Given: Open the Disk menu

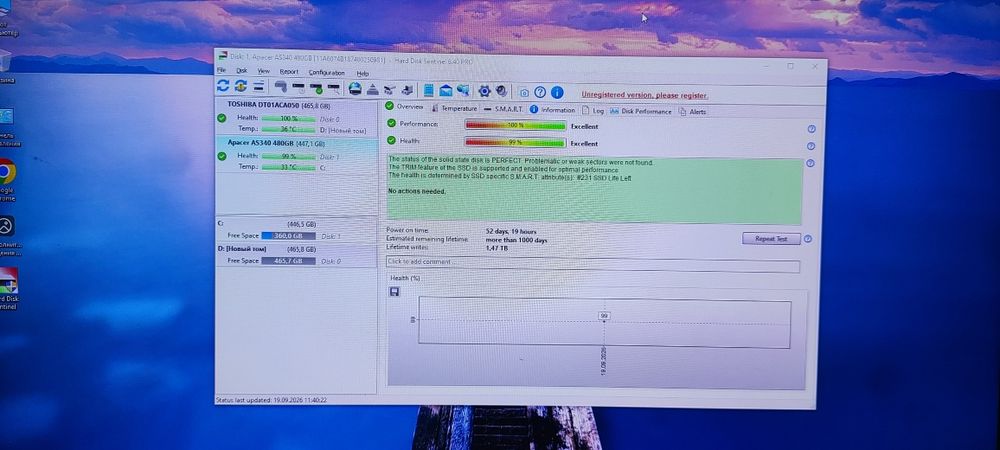Looking at the screenshot, I should pyautogui.click(x=242, y=71).
